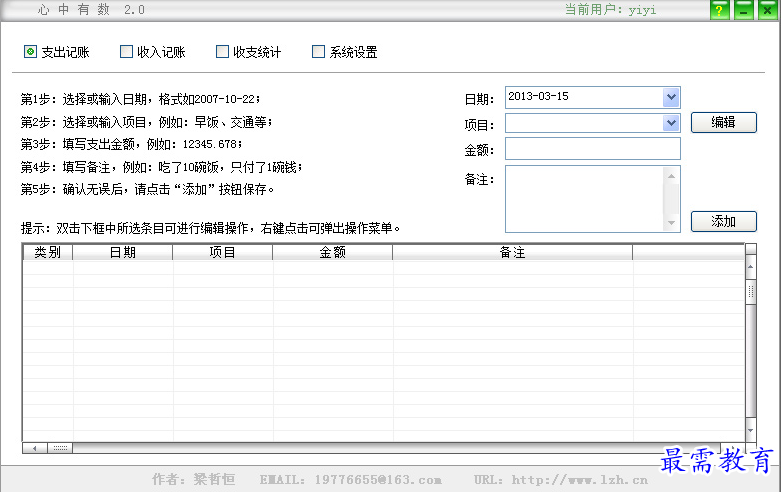Click the 备注 box scroll down arrow
The height and width of the screenshot is (492, 782).
pyautogui.click(x=671, y=223)
